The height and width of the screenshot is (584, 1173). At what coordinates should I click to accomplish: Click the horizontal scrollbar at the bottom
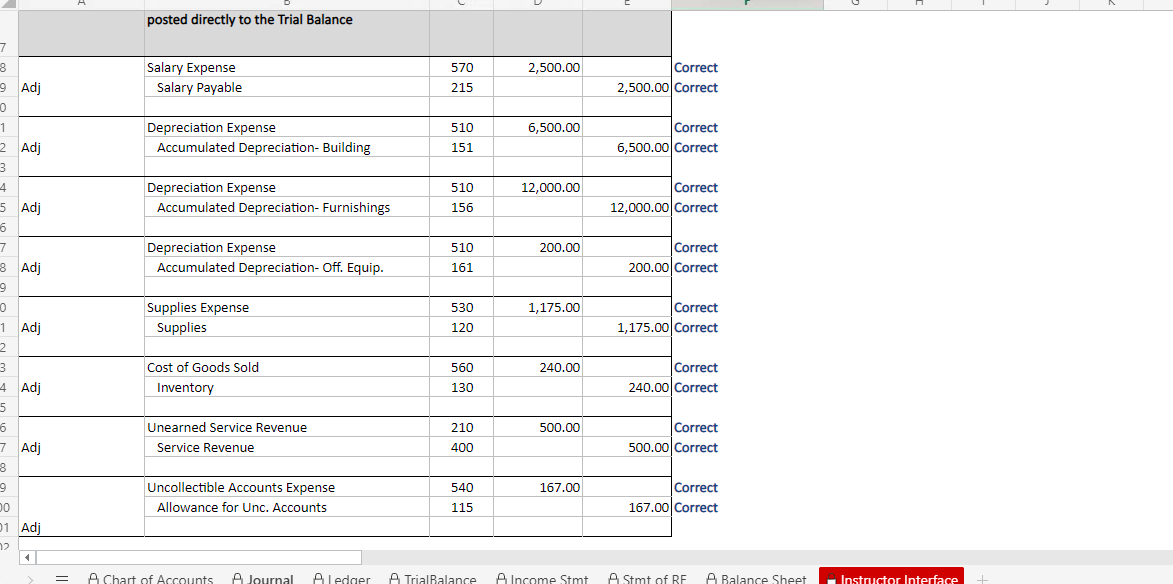200,557
